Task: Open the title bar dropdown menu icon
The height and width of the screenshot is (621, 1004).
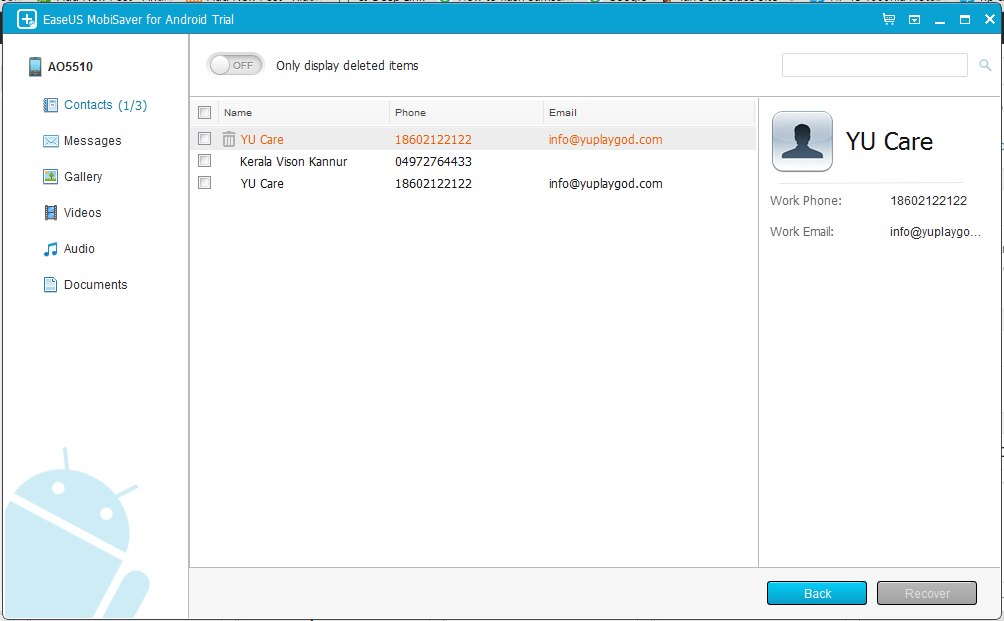Action: [x=914, y=20]
